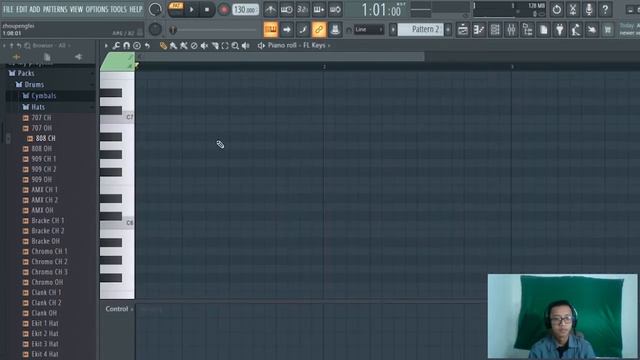640x360 pixels.
Task: Toggle the blend recording overdub button
Action: tap(319, 9)
